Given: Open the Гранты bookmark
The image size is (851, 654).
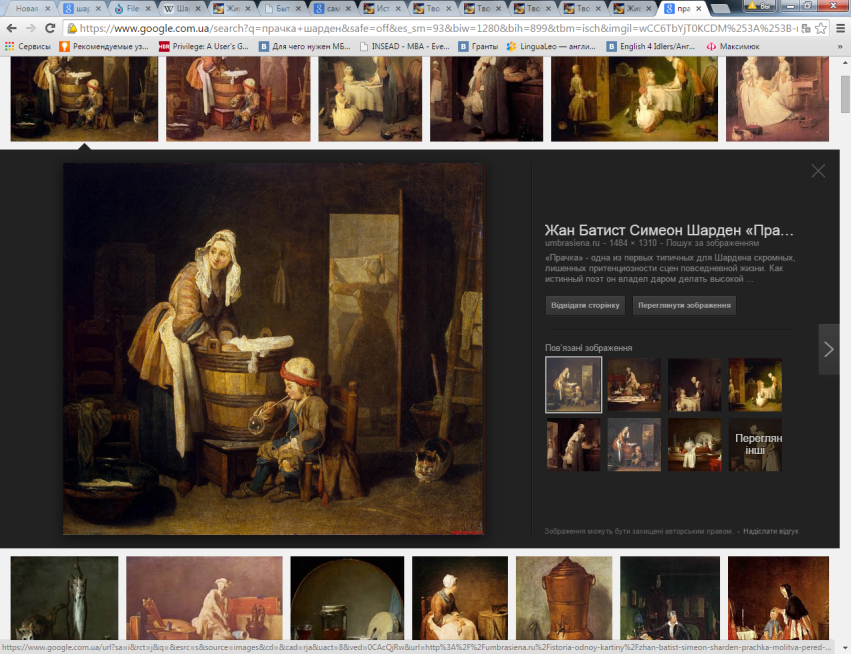Looking at the screenshot, I should pos(478,47).
